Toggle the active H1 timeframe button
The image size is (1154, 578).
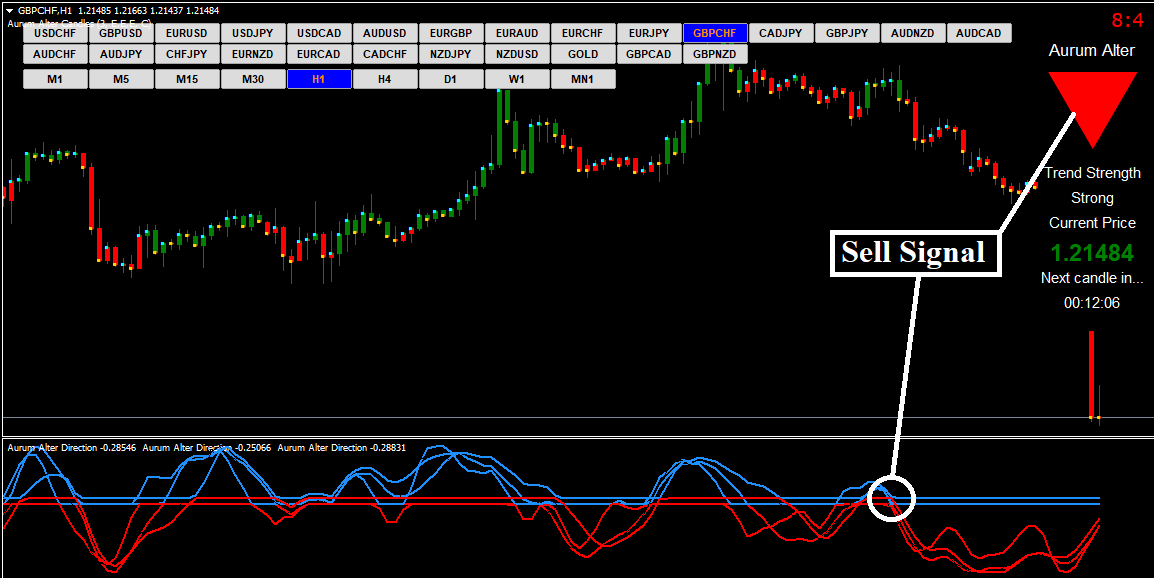[319, 79]
